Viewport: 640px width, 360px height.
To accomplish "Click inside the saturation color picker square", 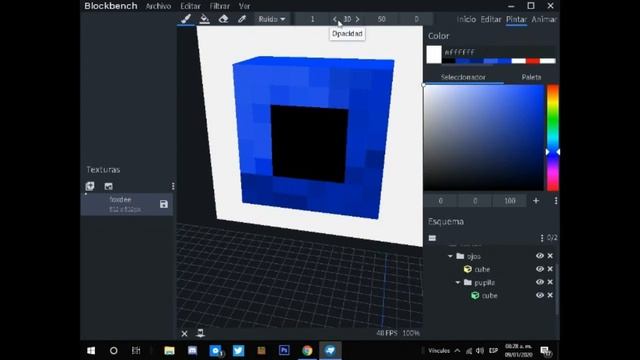I will (484, 138).
